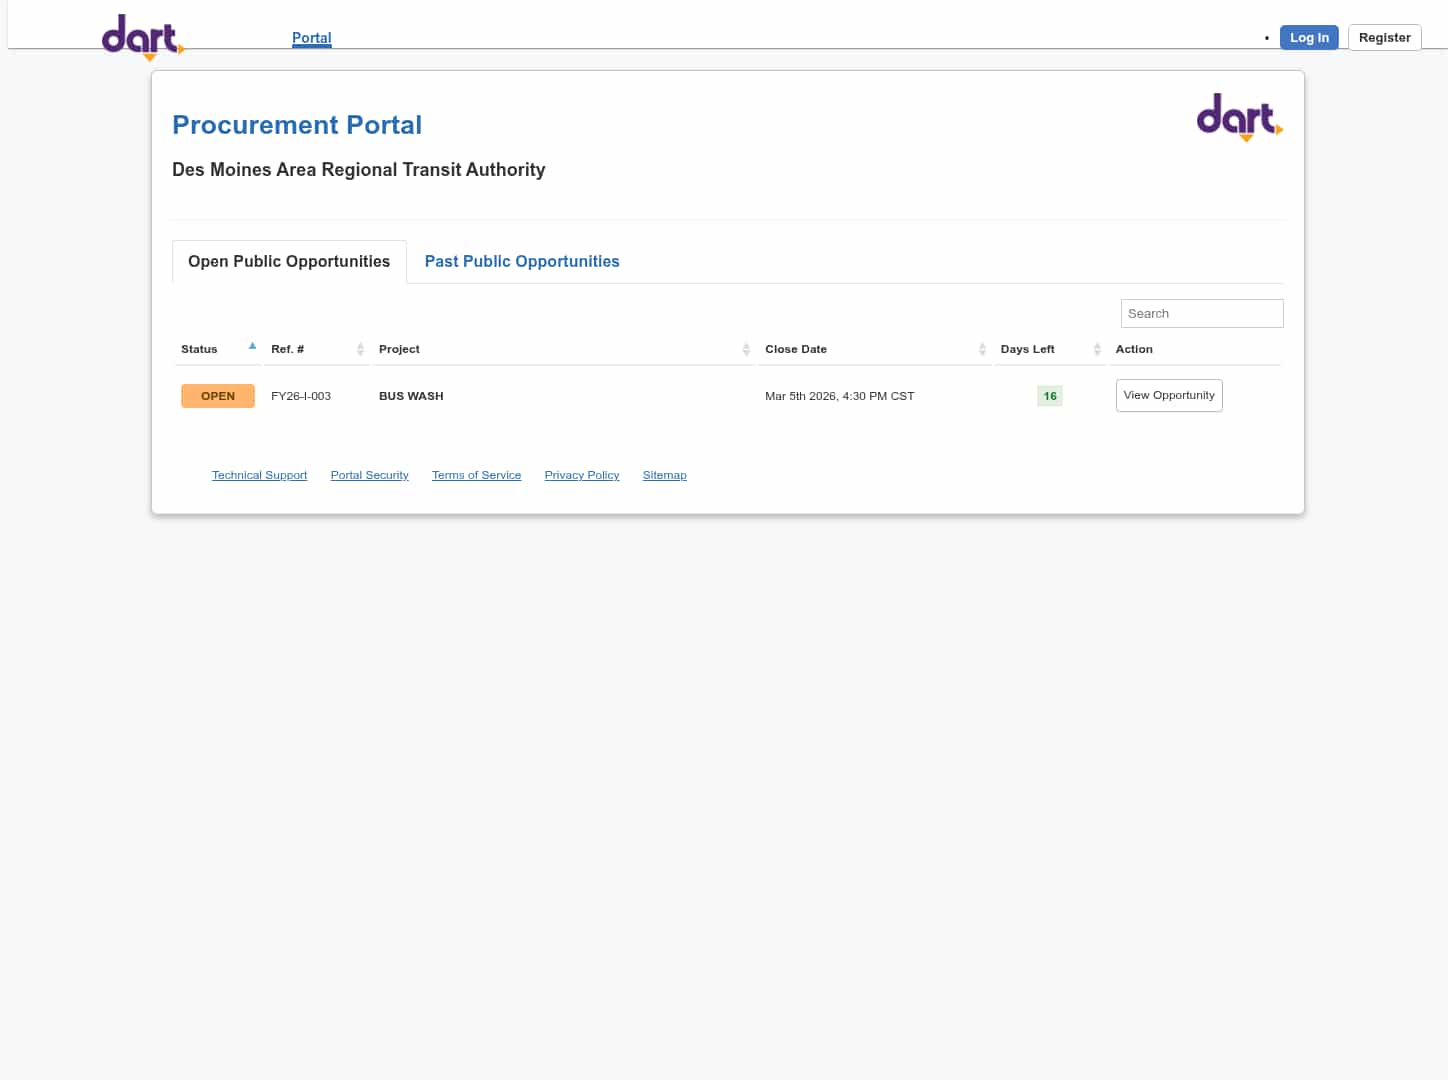
Task: Click the Register button
Action: coord(1384,38)
